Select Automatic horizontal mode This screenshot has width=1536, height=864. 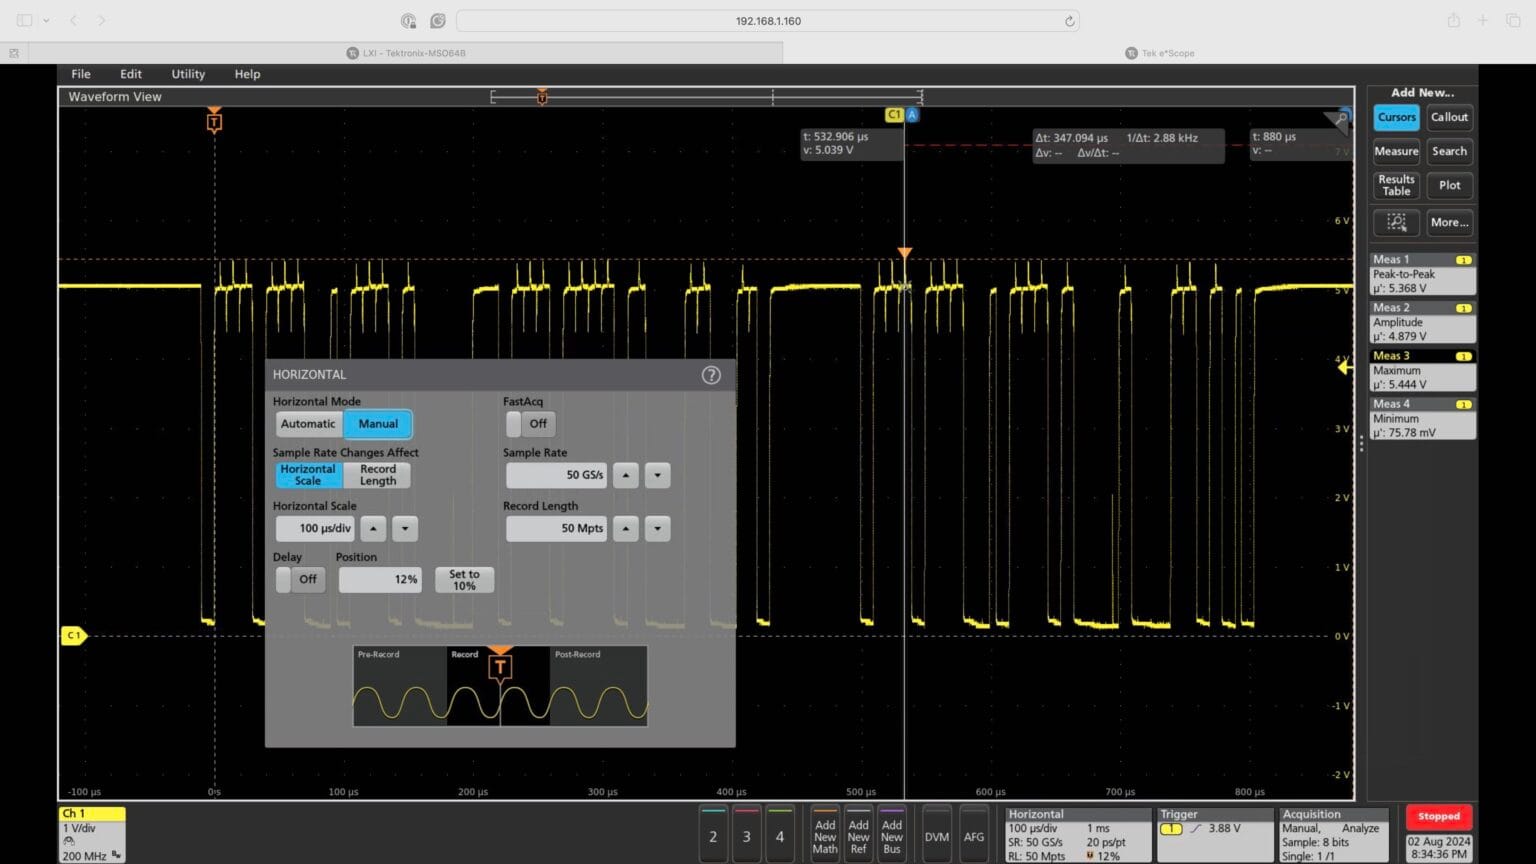tap(308, 424)
